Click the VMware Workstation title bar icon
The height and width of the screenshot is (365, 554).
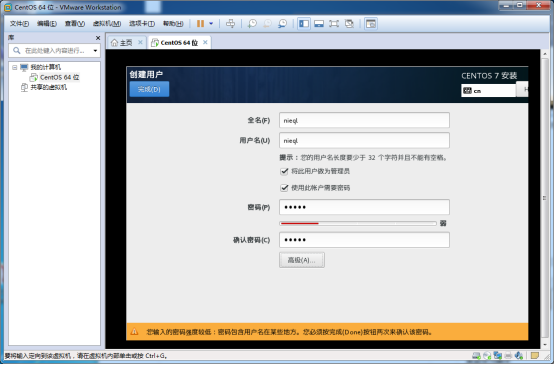click(7, 7)
